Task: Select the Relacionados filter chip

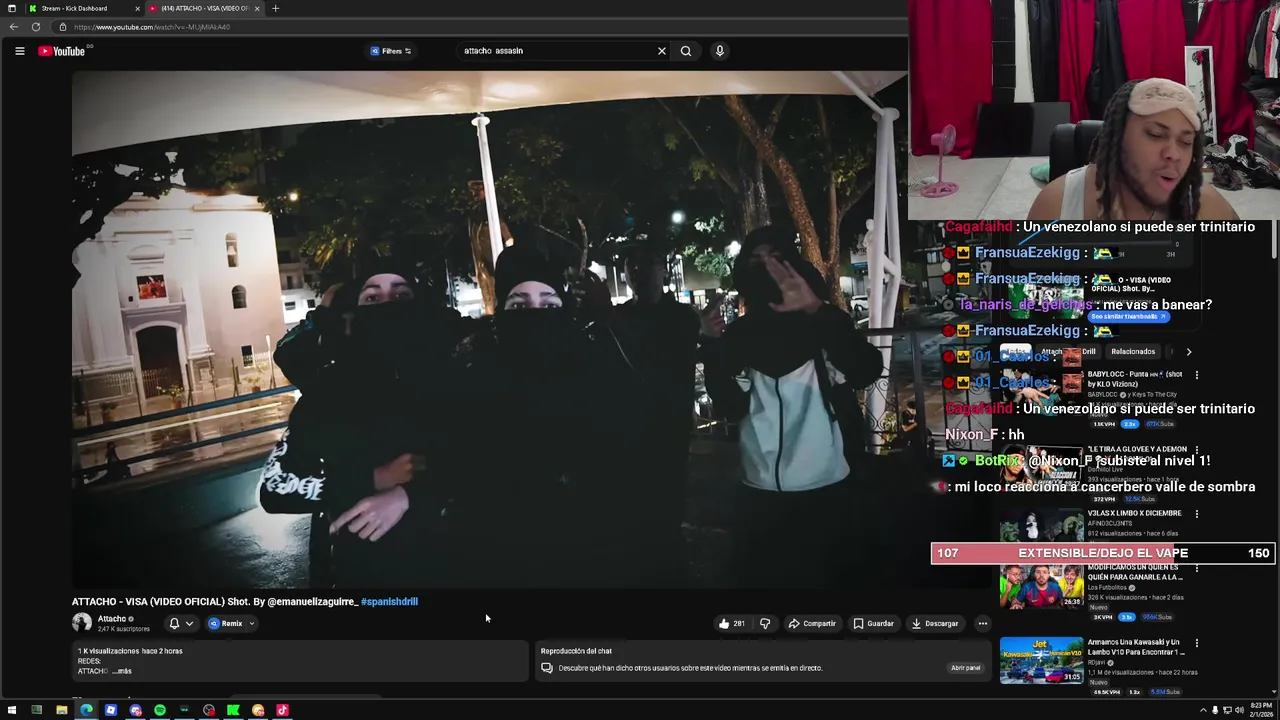Action: click(x=1133, y=352)
